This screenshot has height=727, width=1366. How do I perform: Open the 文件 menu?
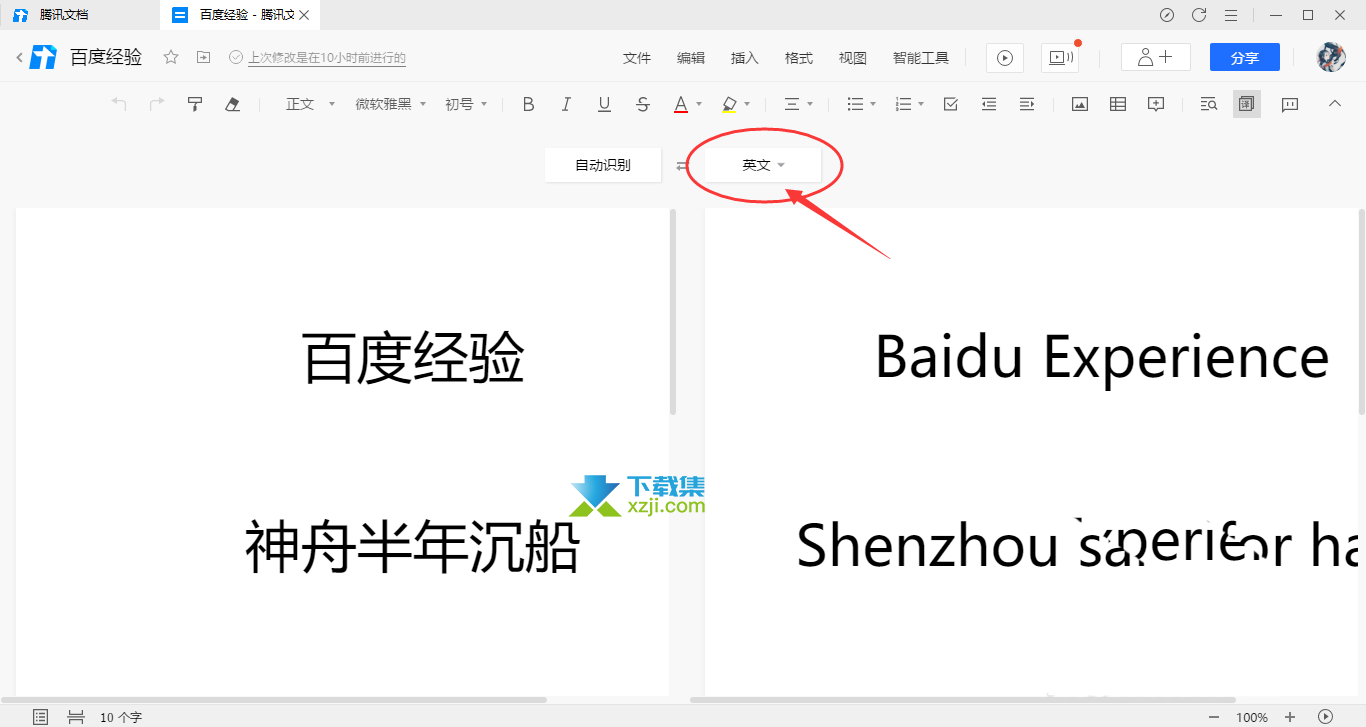tap(637, 58)
